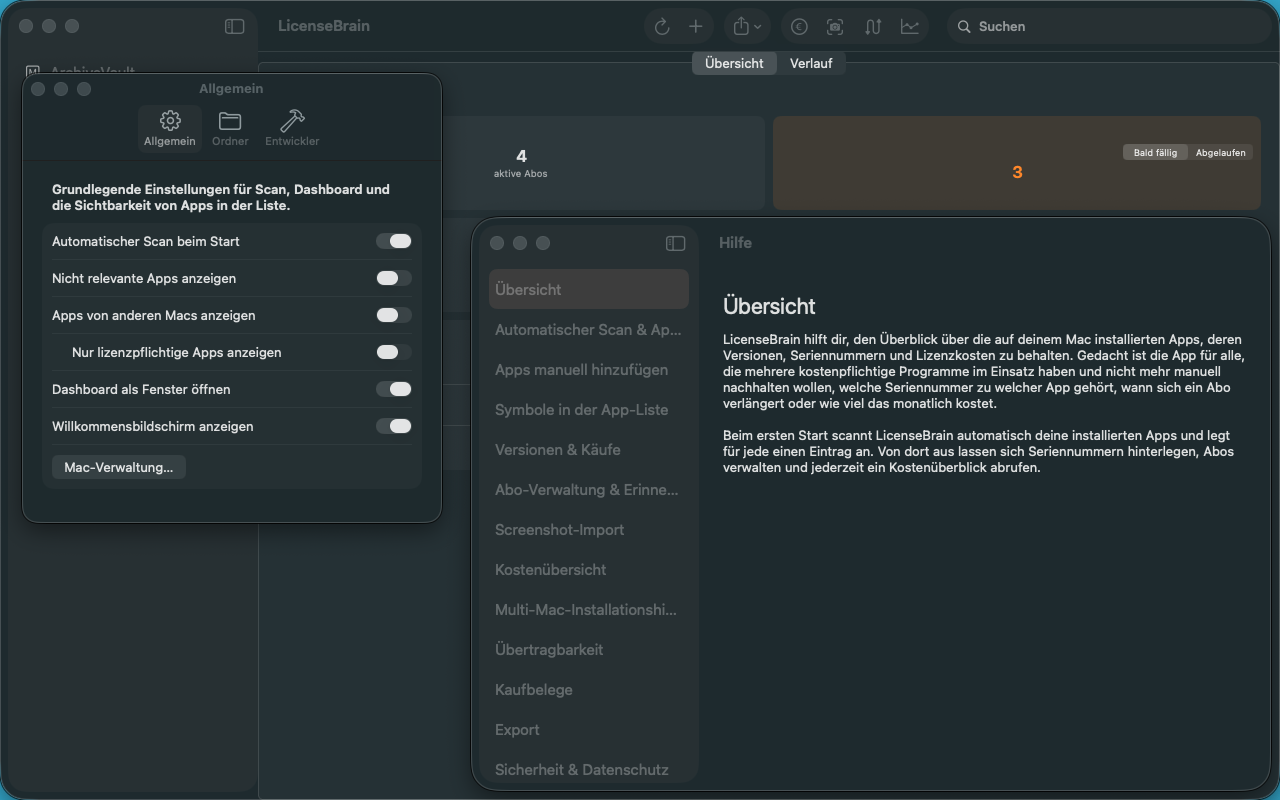This screenshot has width=1280, height=800.
Task: Switch to the Verlauf segment
Action: [x=811, y=63]
